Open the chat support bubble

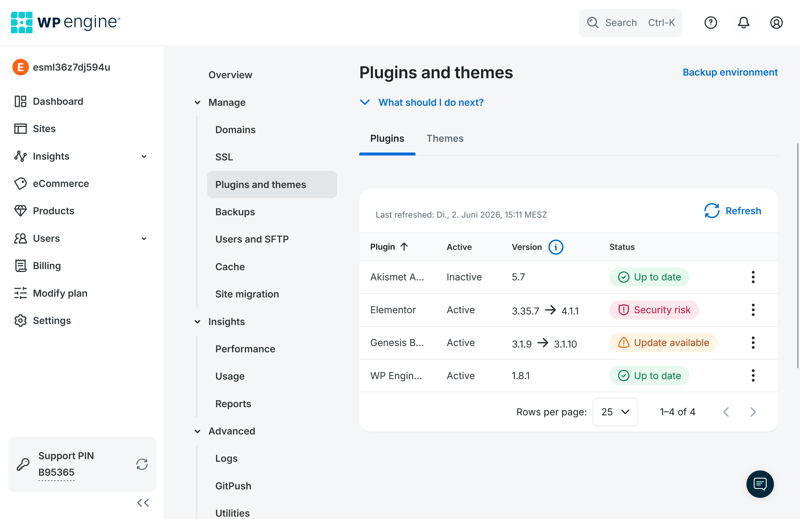(x=760, y=484)
